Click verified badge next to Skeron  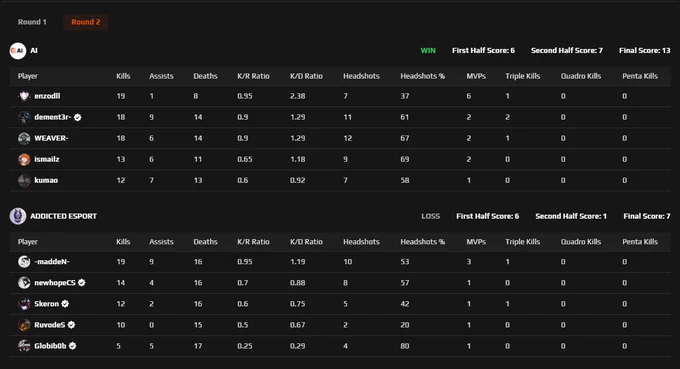(65, 304)
